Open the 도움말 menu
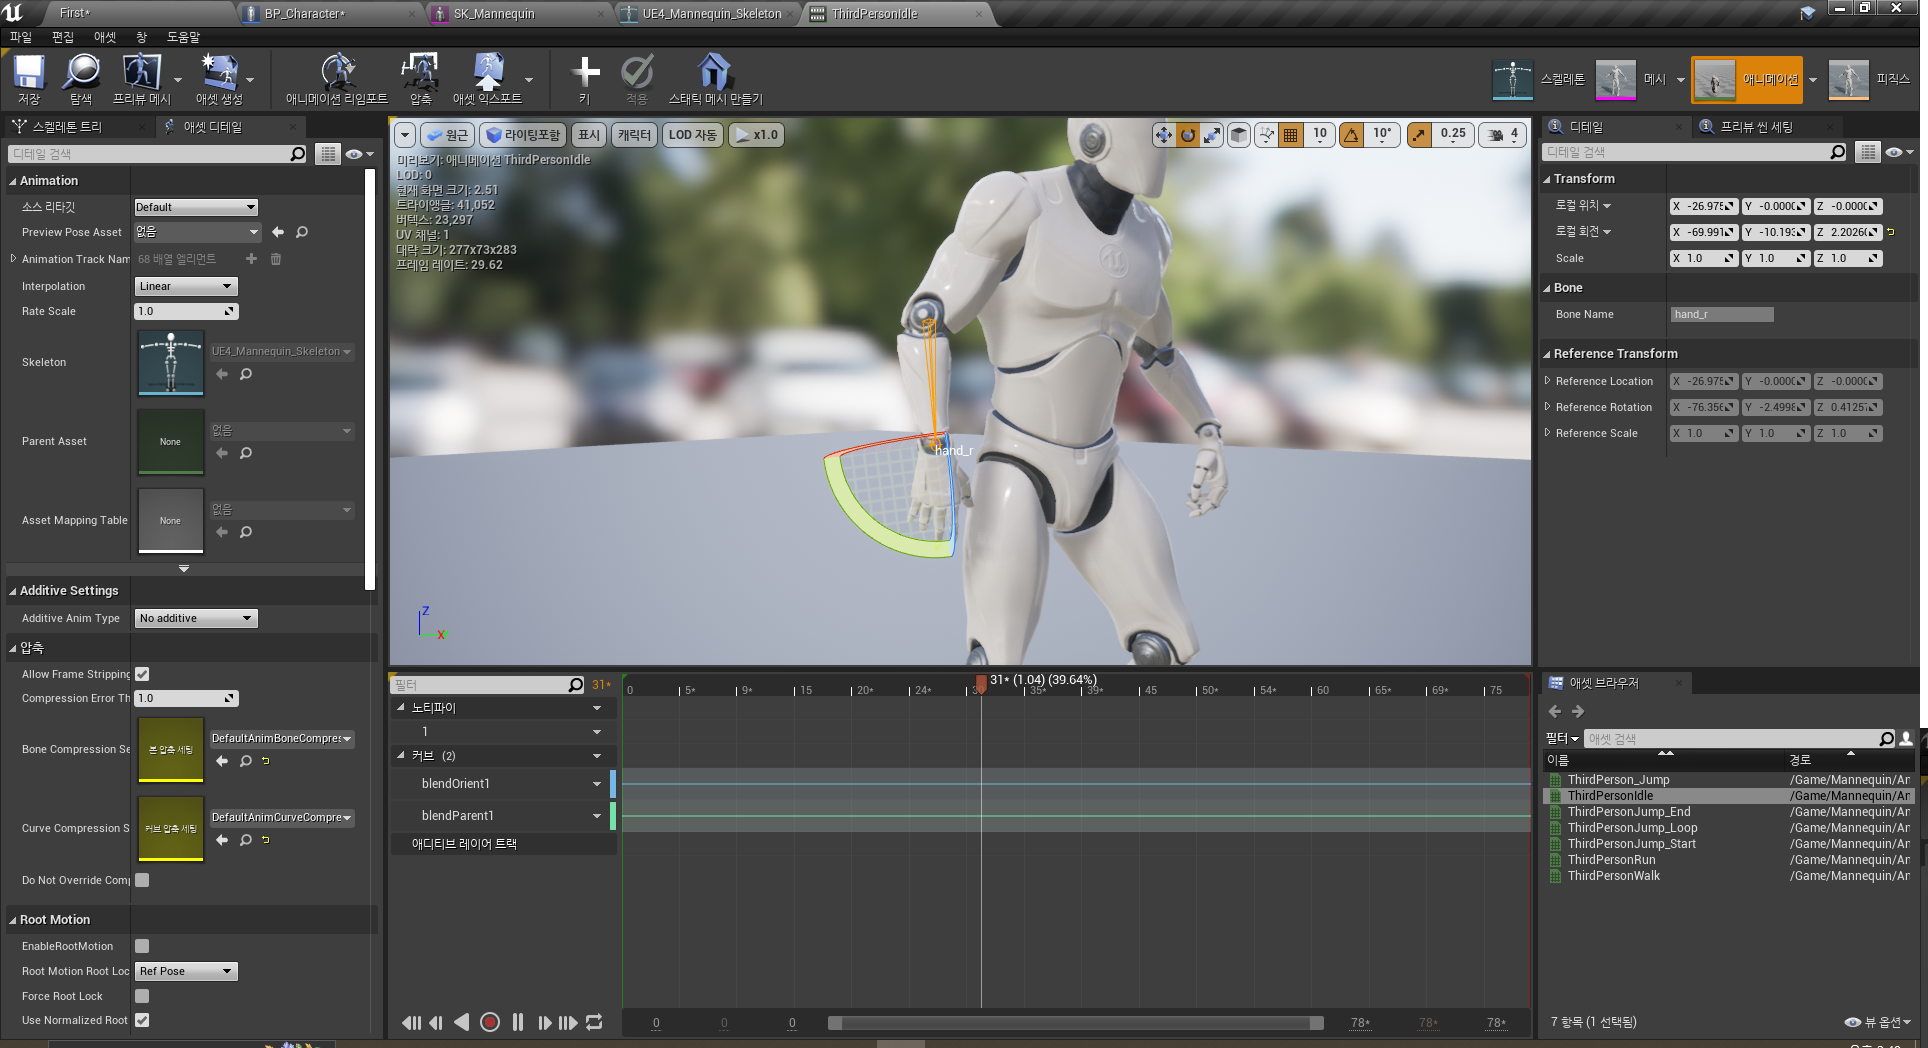This screenshot has height=1048, width=1928. [183, 37]
